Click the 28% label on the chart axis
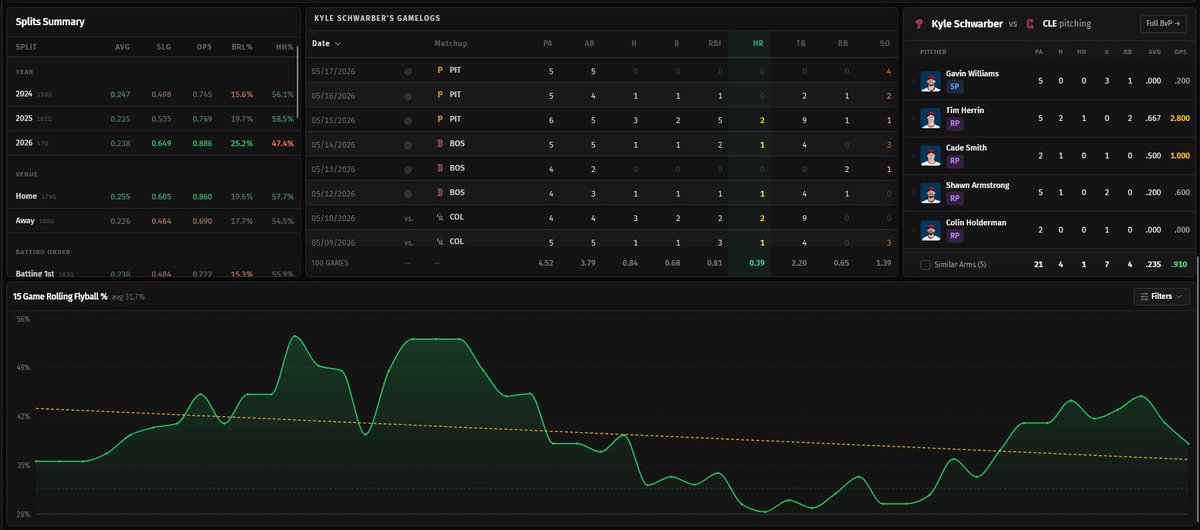The height and width of the screenshot is (530, 1200). (x=24, y=514)
